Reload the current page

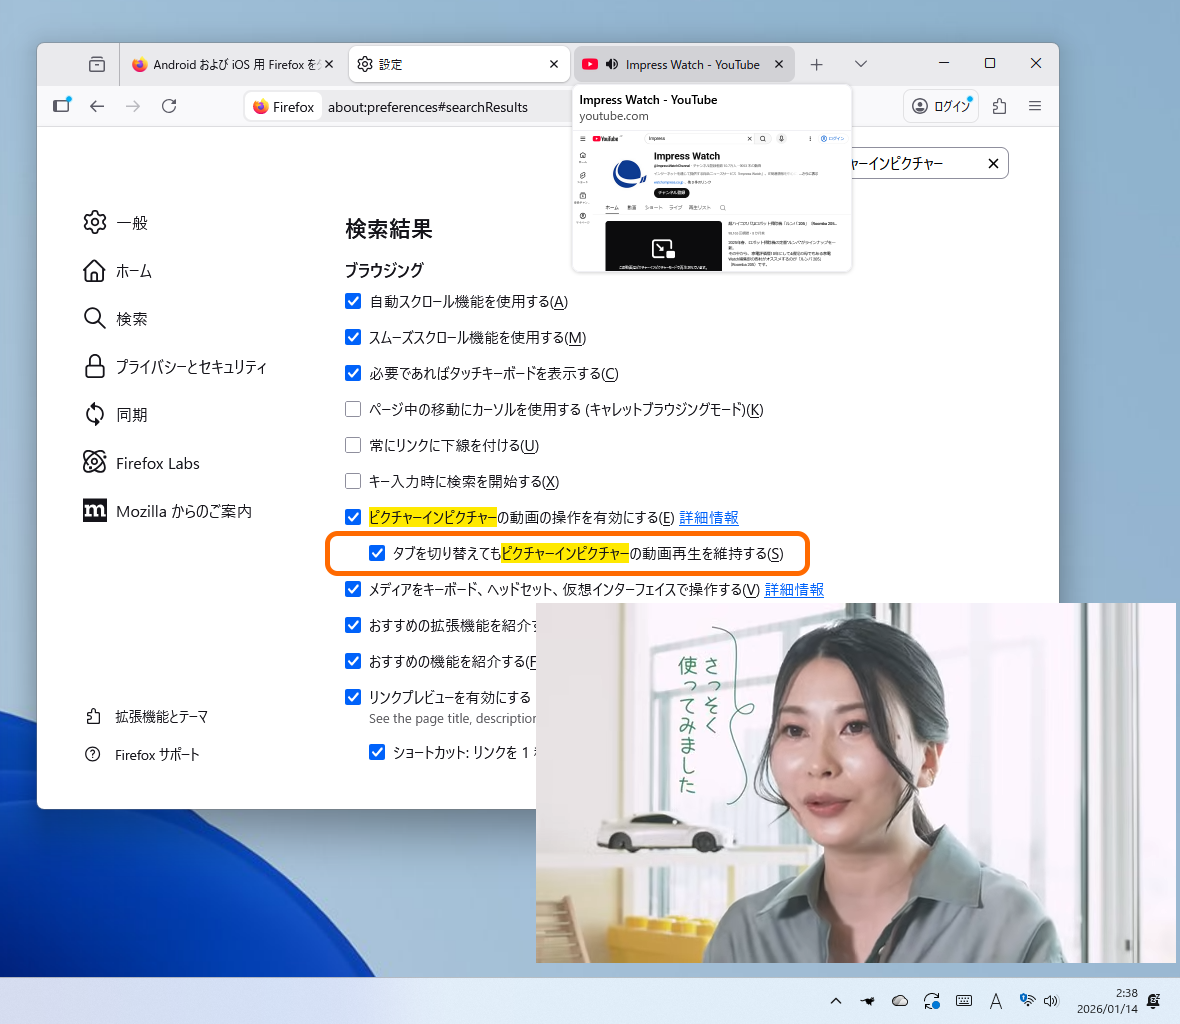point(168,106)
